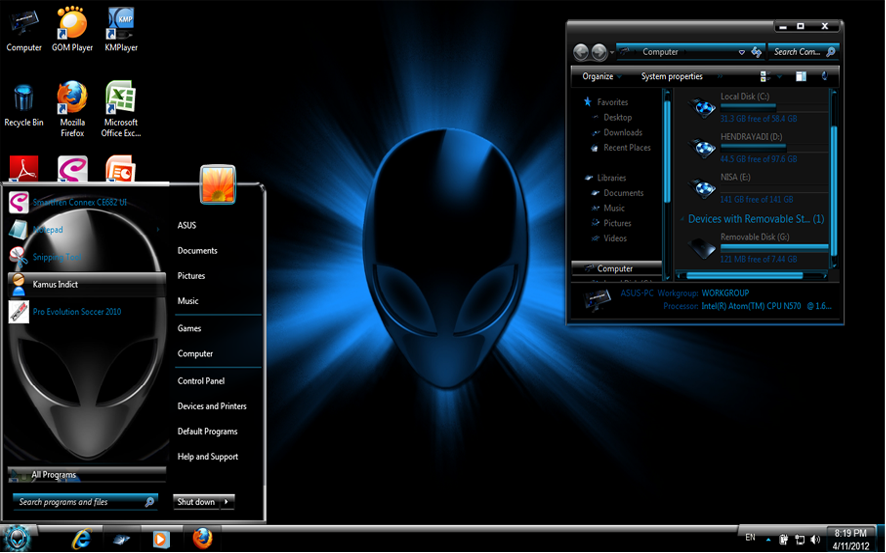886x553 pixels.
Task: Open Notepad from Start menu
Action: coord(86,229)
